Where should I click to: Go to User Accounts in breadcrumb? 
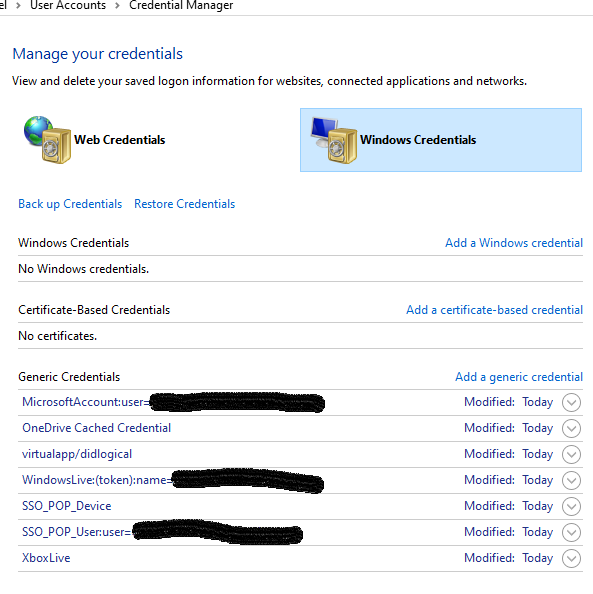pyautogui.click(x=68, y=5)
